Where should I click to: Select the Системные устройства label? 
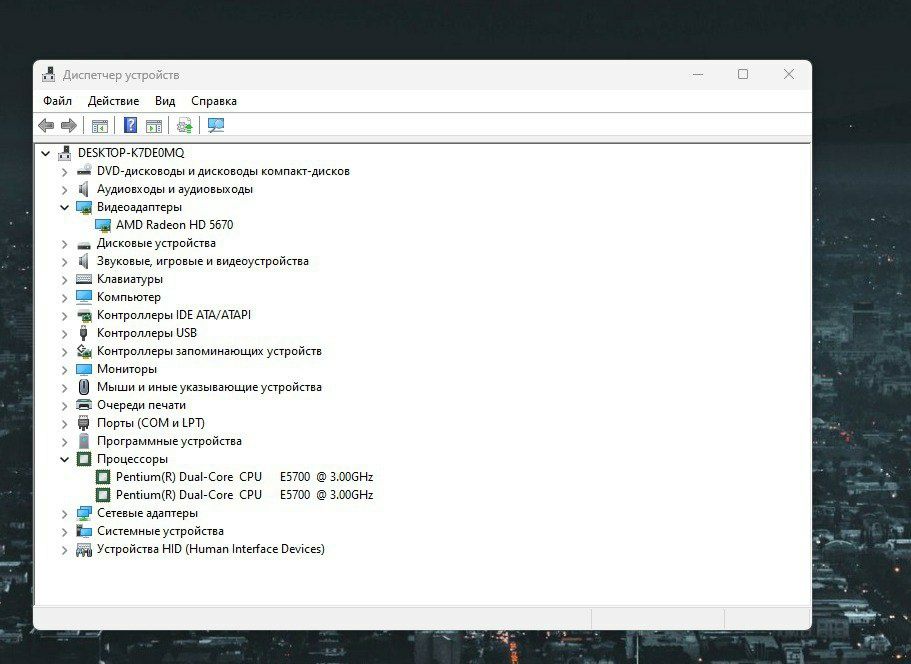pyautogui.click(x=160, y=531)
